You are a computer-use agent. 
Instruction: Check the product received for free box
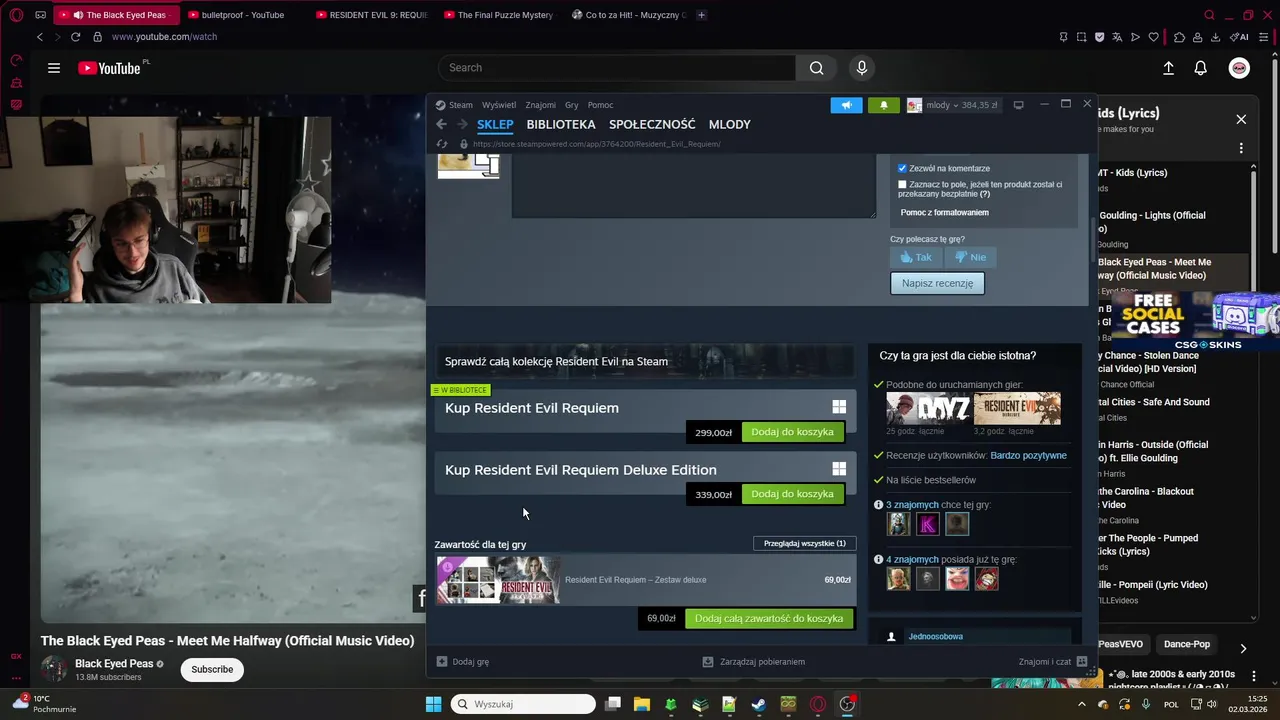[902, 184]
